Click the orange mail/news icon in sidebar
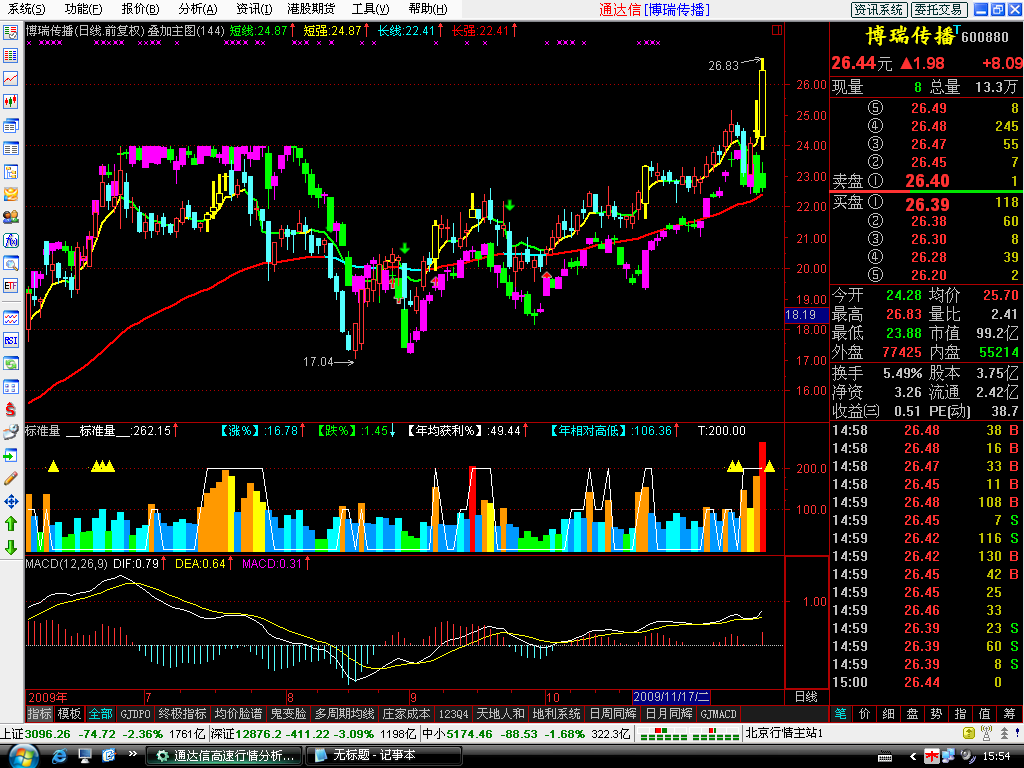 pyautogui.click(x=10, y=194)
